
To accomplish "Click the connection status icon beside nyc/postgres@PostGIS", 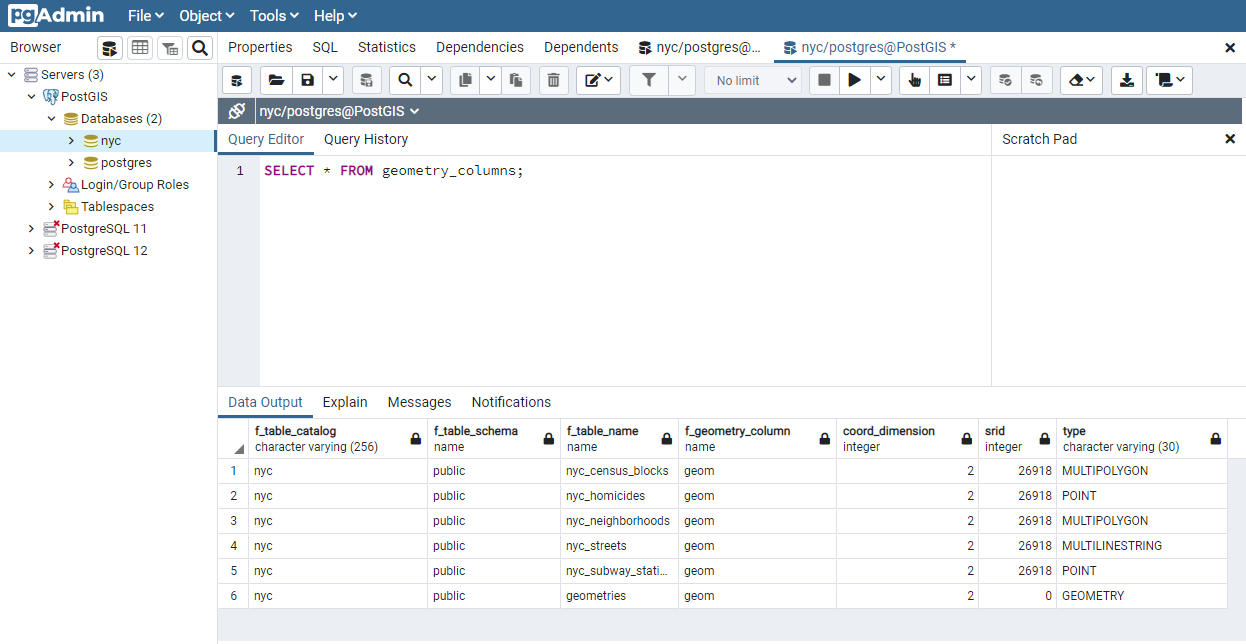I will point(237,111).
